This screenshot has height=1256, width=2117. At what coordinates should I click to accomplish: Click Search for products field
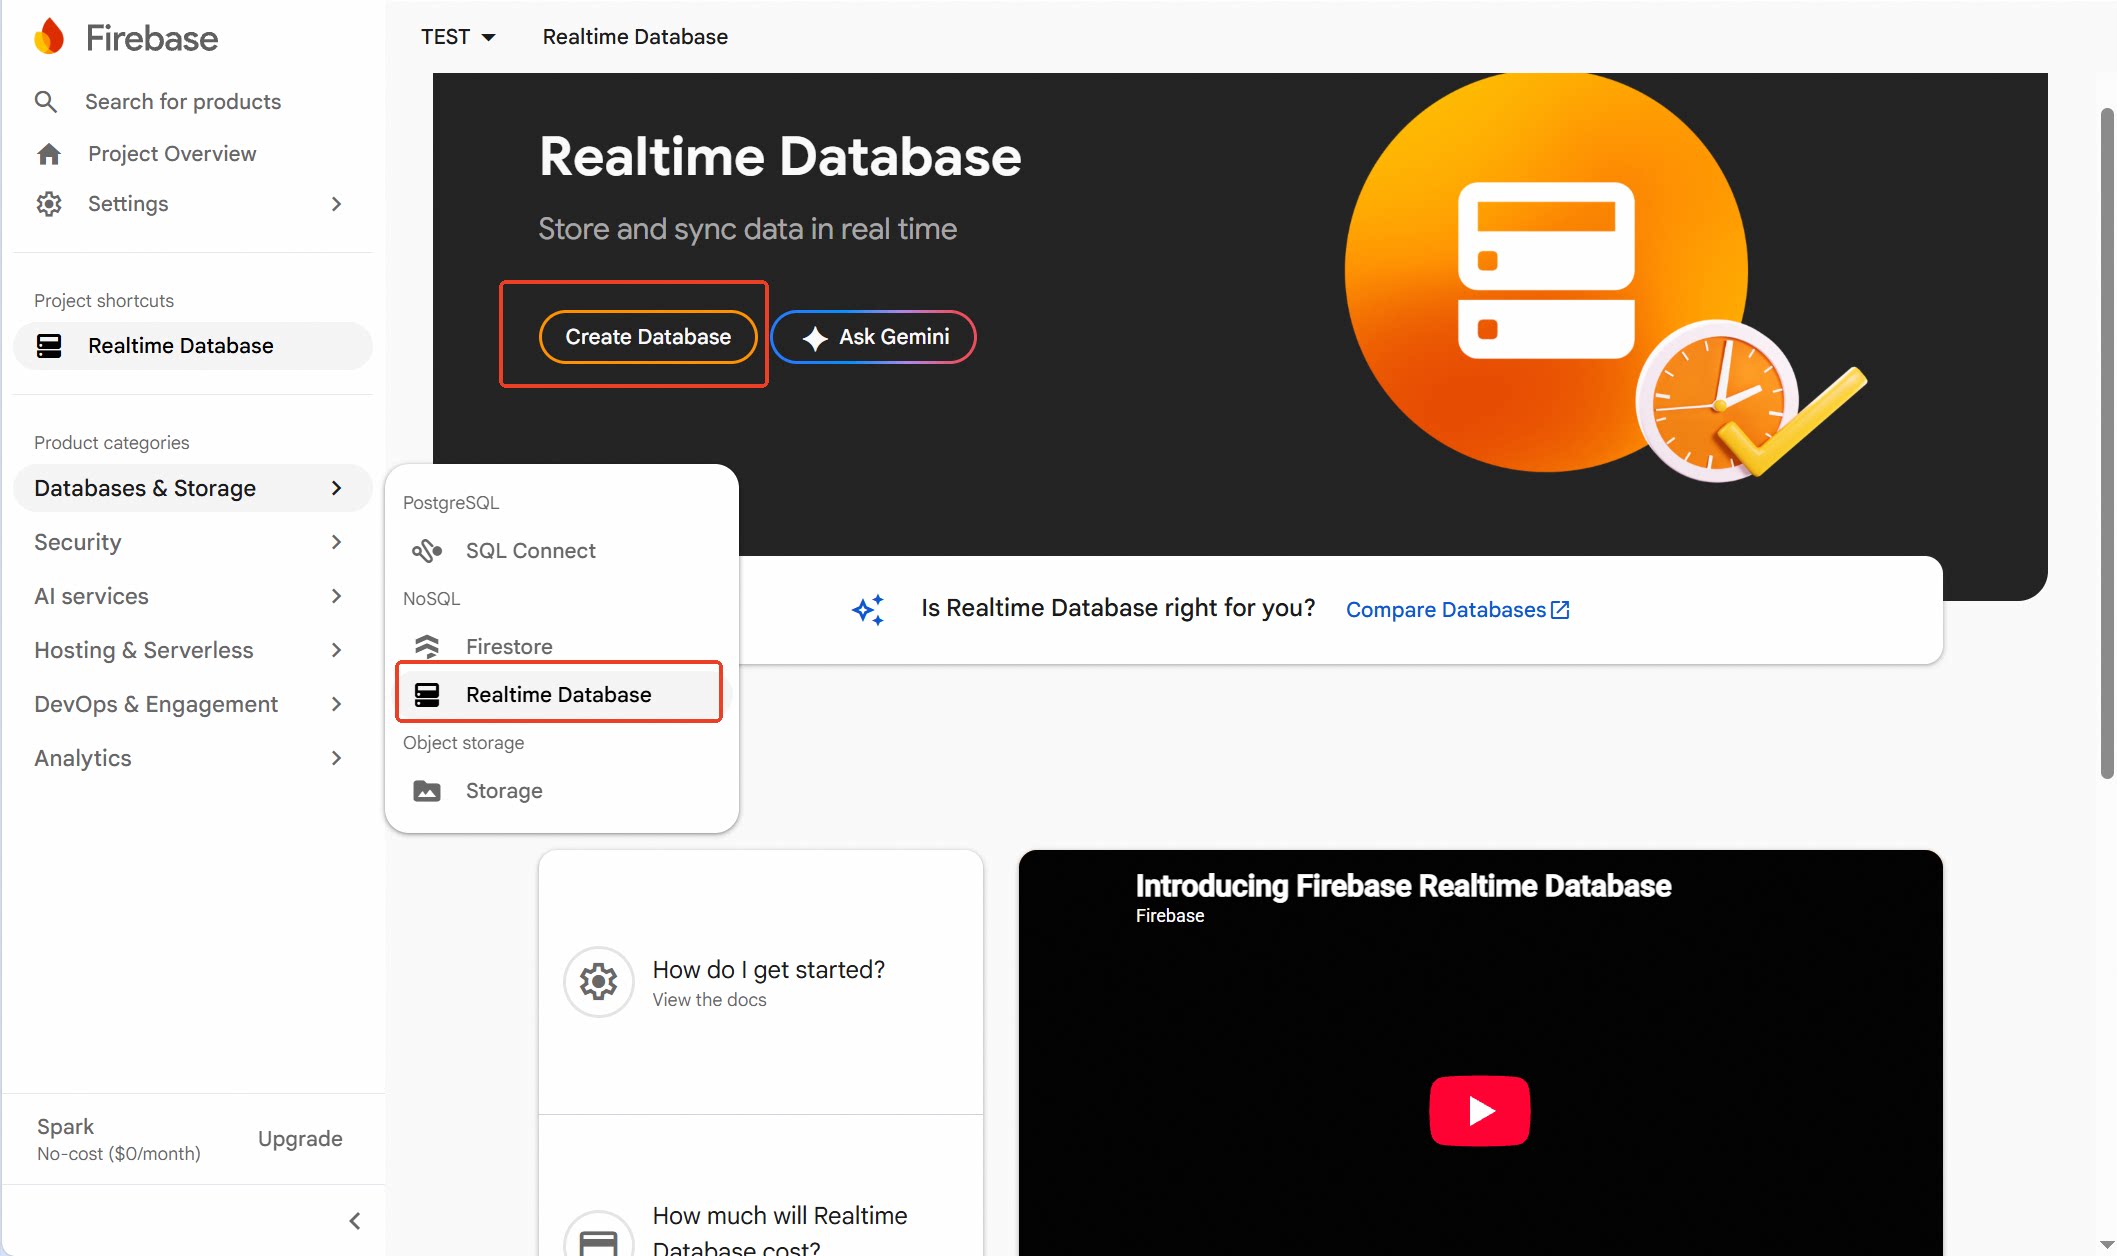tap(183, 102)
